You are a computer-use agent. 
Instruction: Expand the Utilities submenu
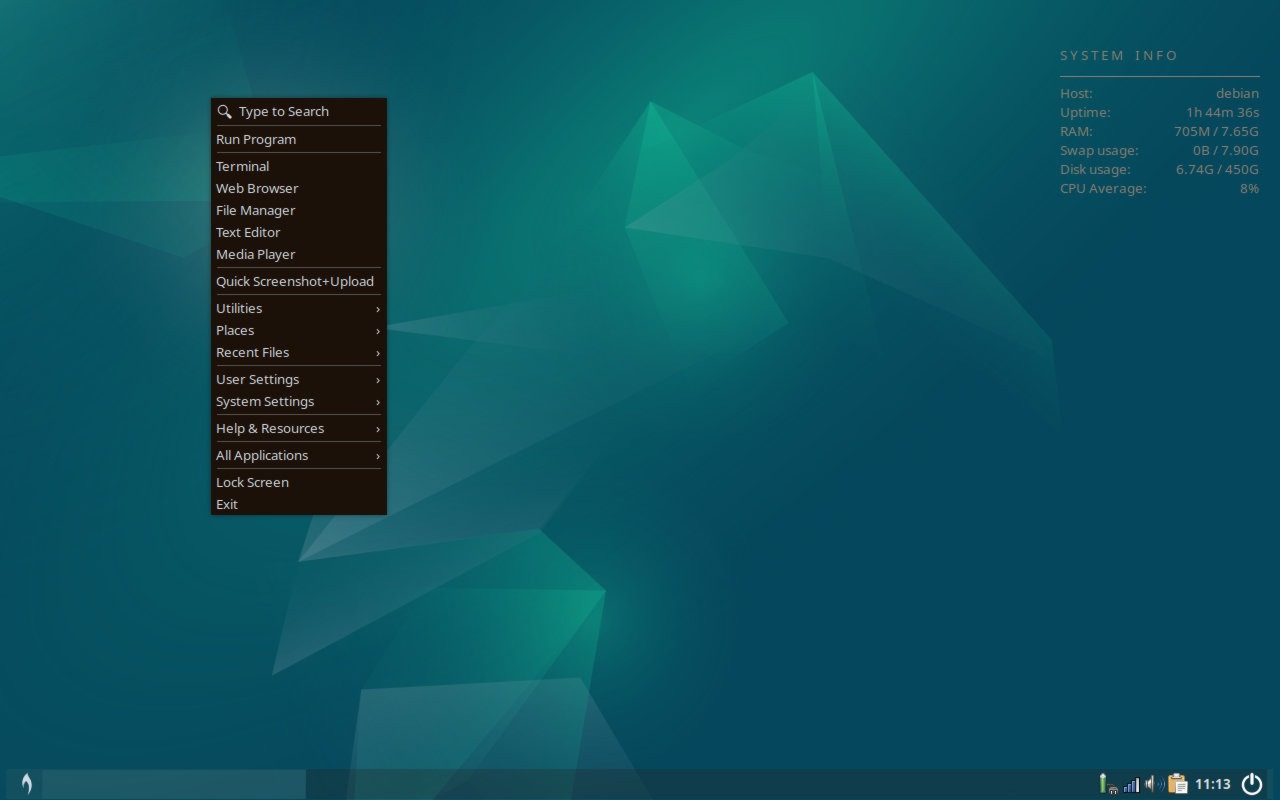(299, 308)
